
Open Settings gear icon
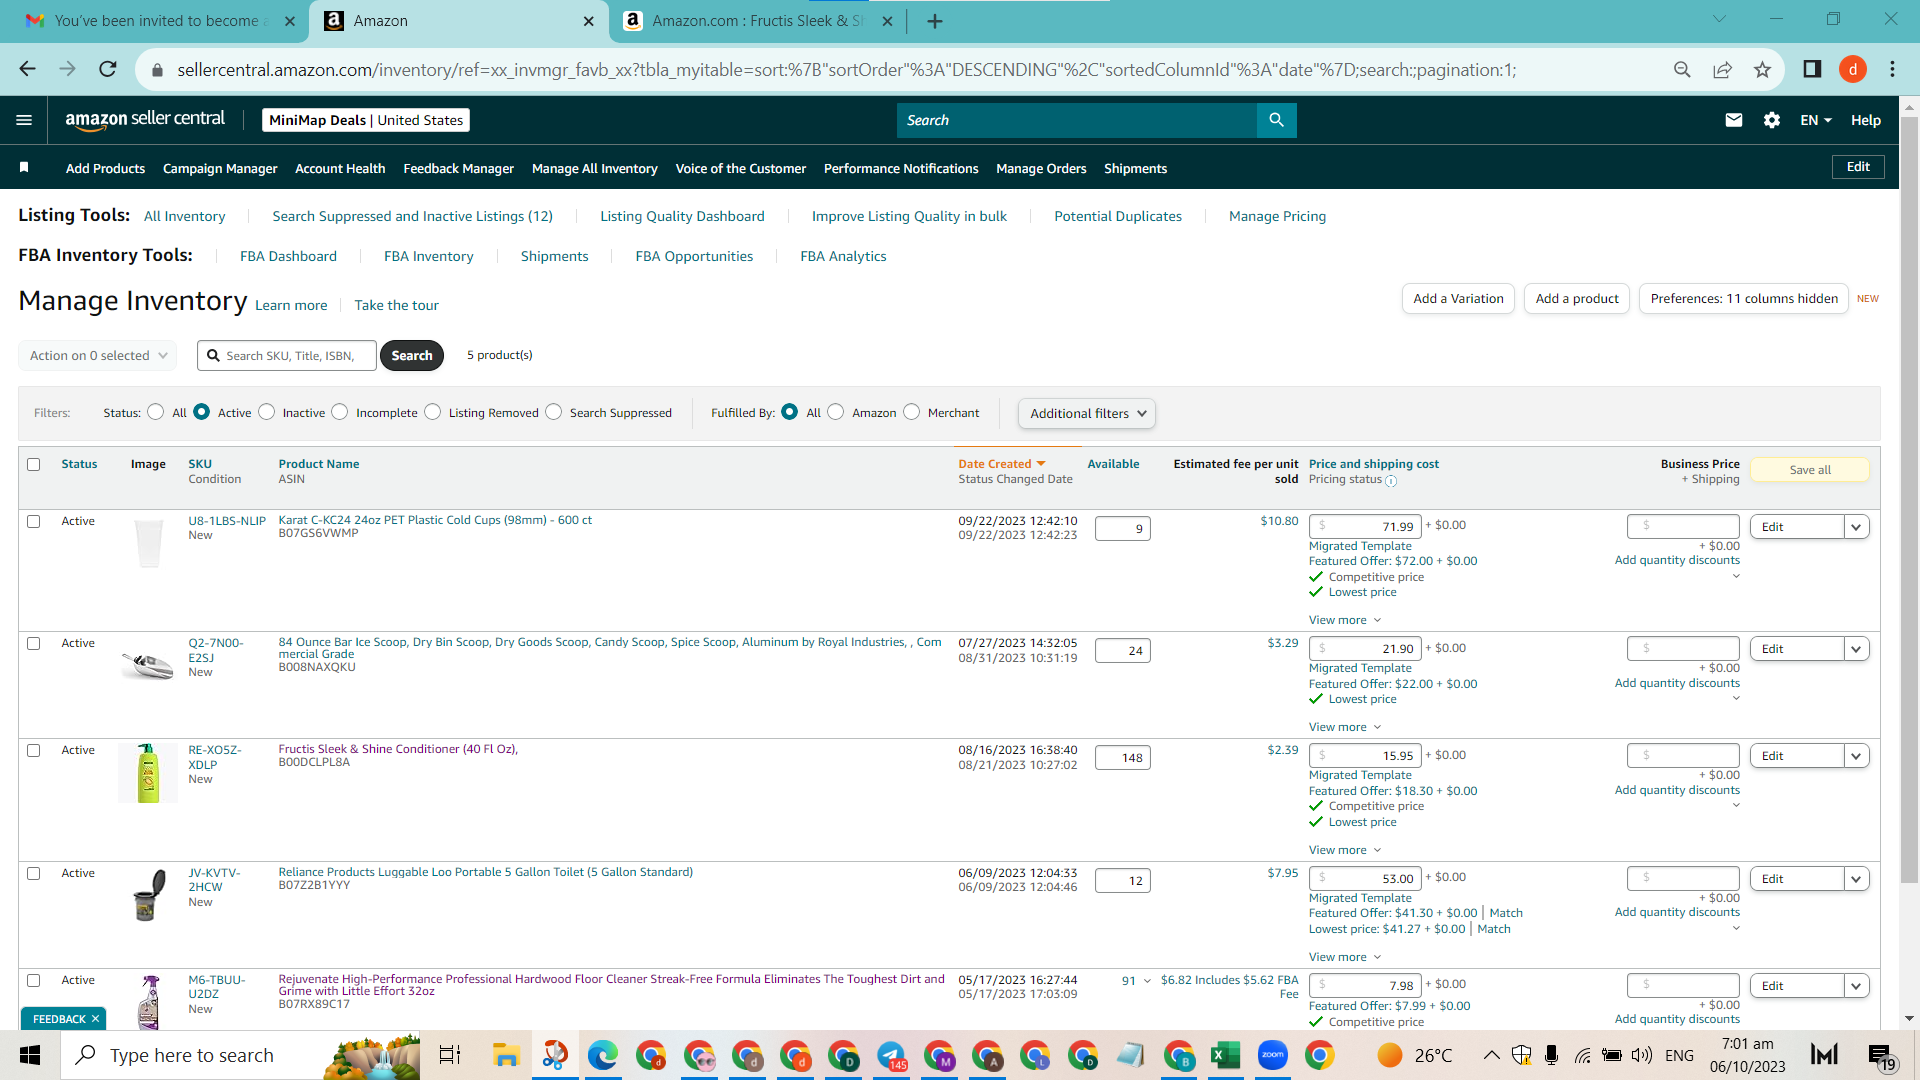click(x=1772, y=120)
